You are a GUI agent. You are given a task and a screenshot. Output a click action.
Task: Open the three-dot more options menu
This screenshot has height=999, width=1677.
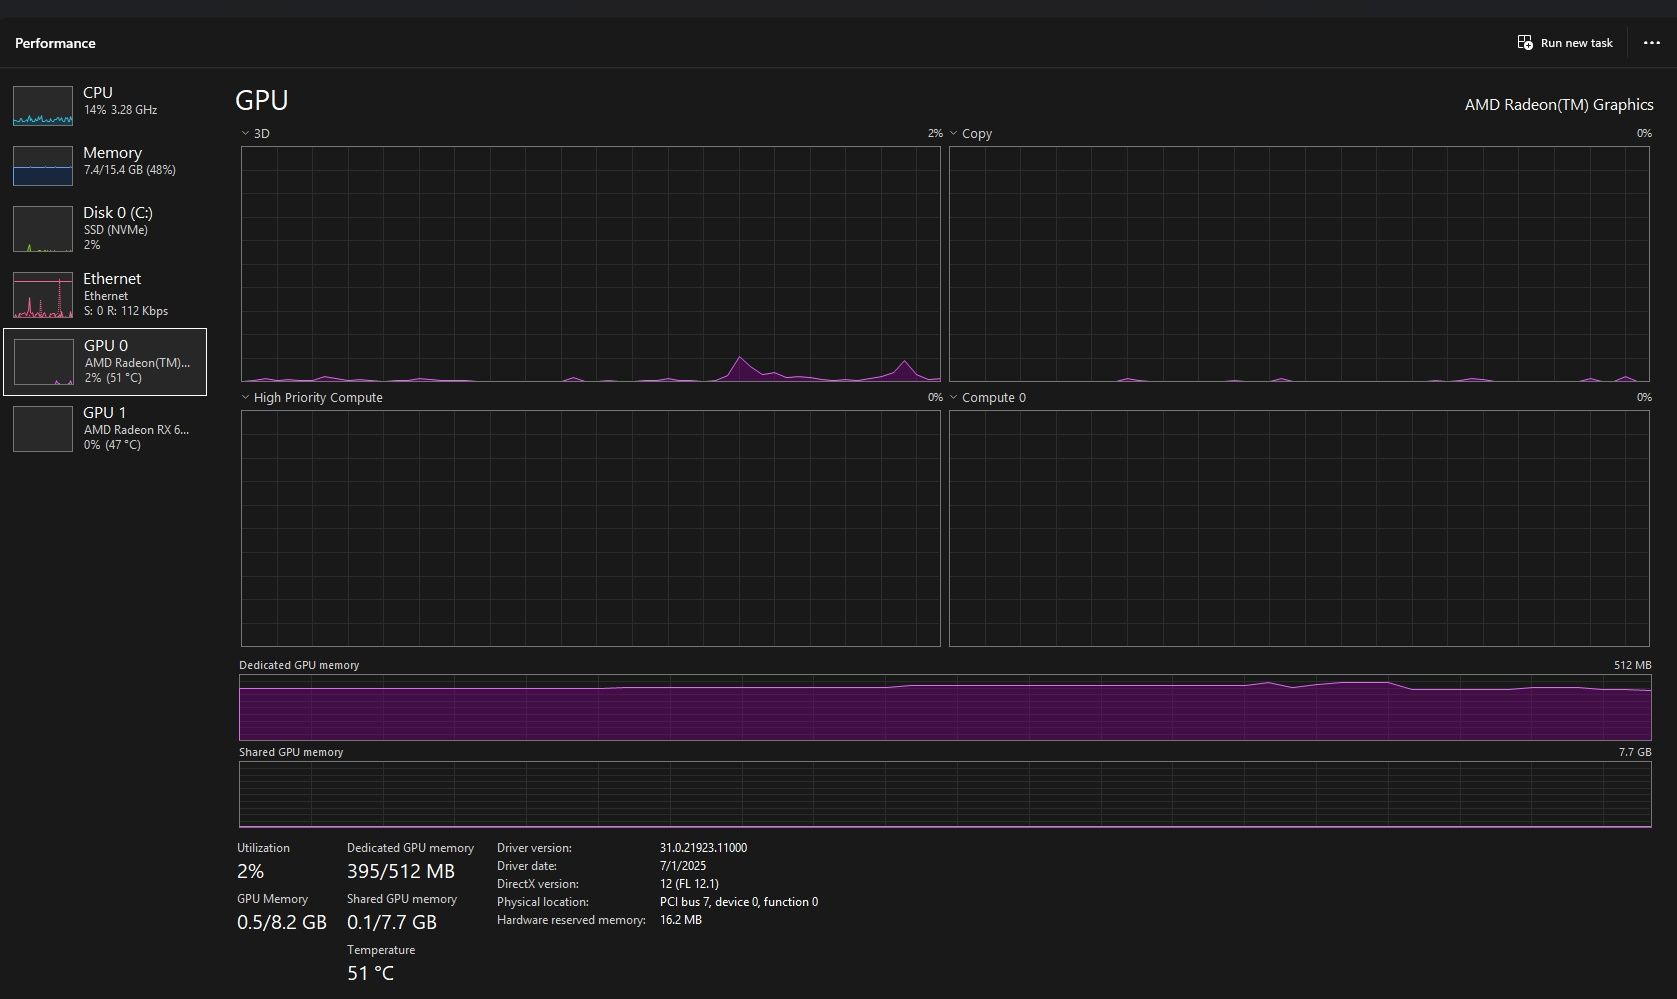tap(1652, 42)
